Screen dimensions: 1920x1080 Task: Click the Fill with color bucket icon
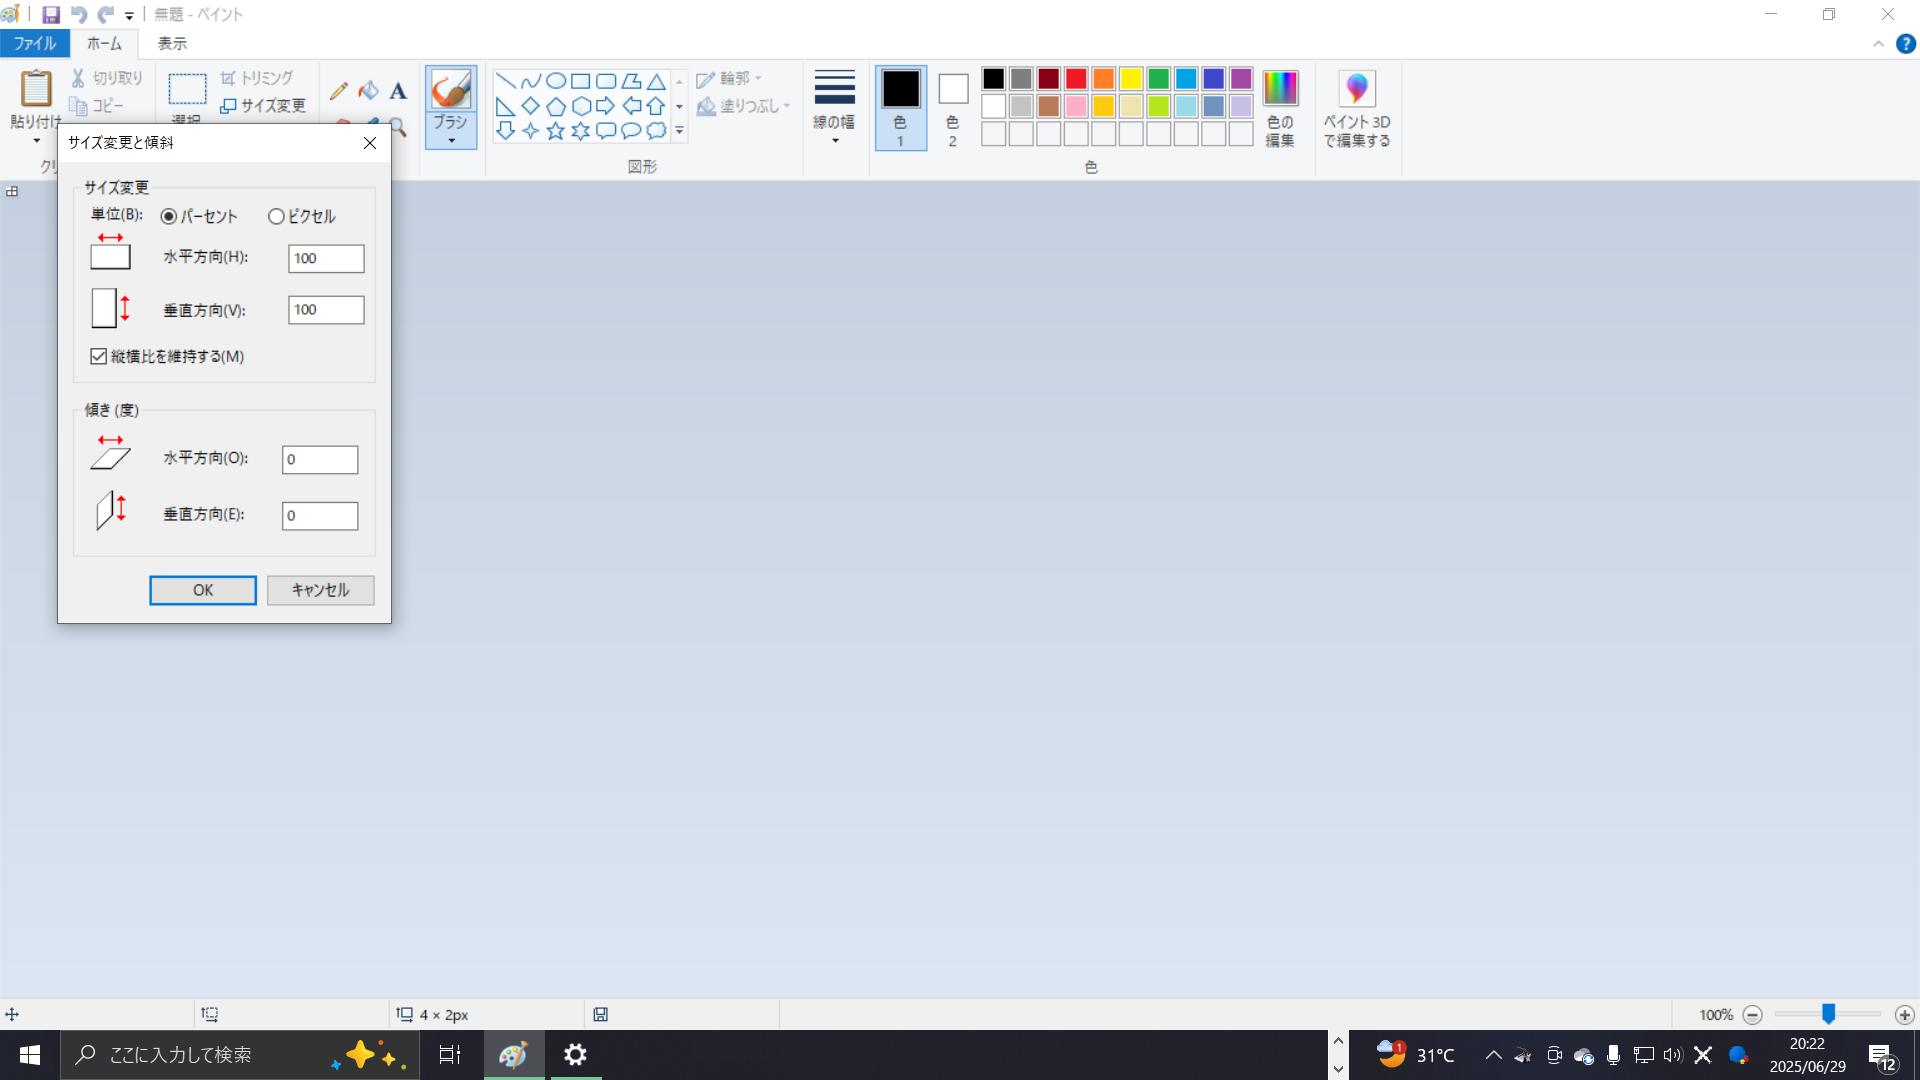point(368,90)
